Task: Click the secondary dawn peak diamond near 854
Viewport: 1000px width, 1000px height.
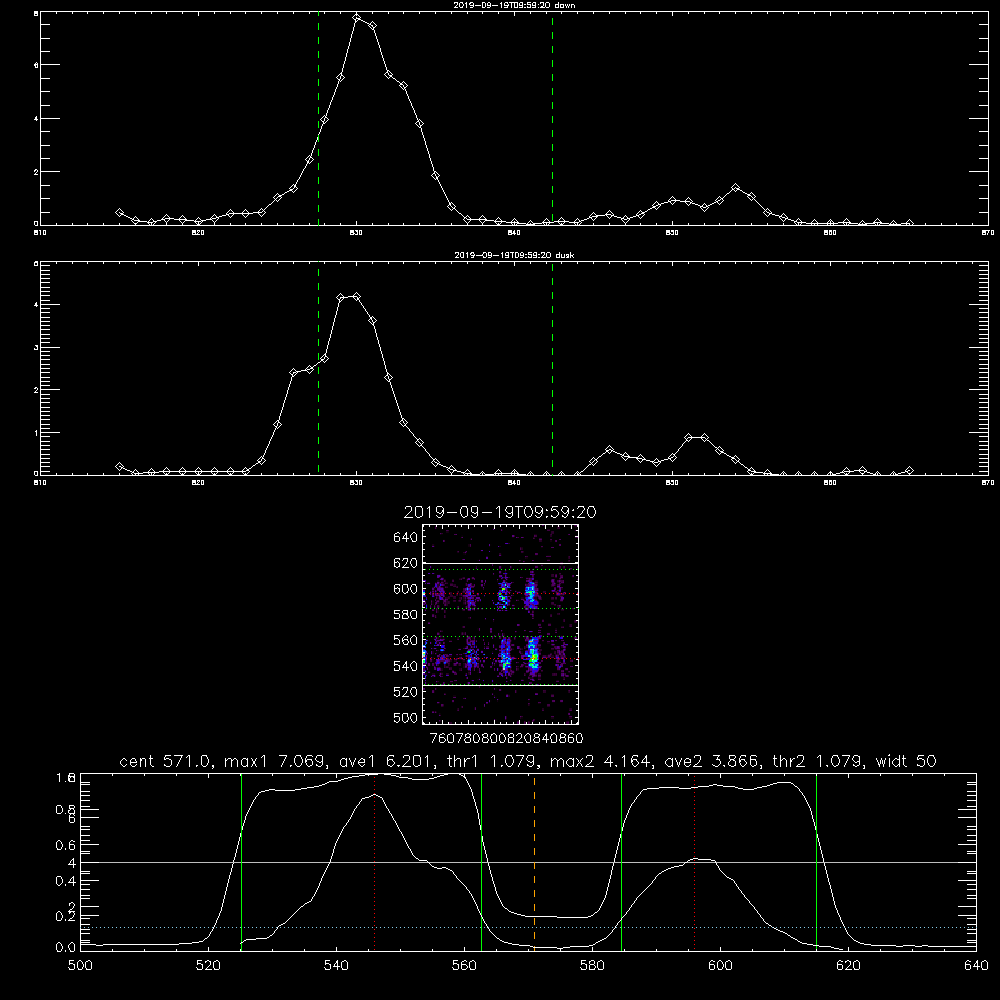Action: [735, 188]
